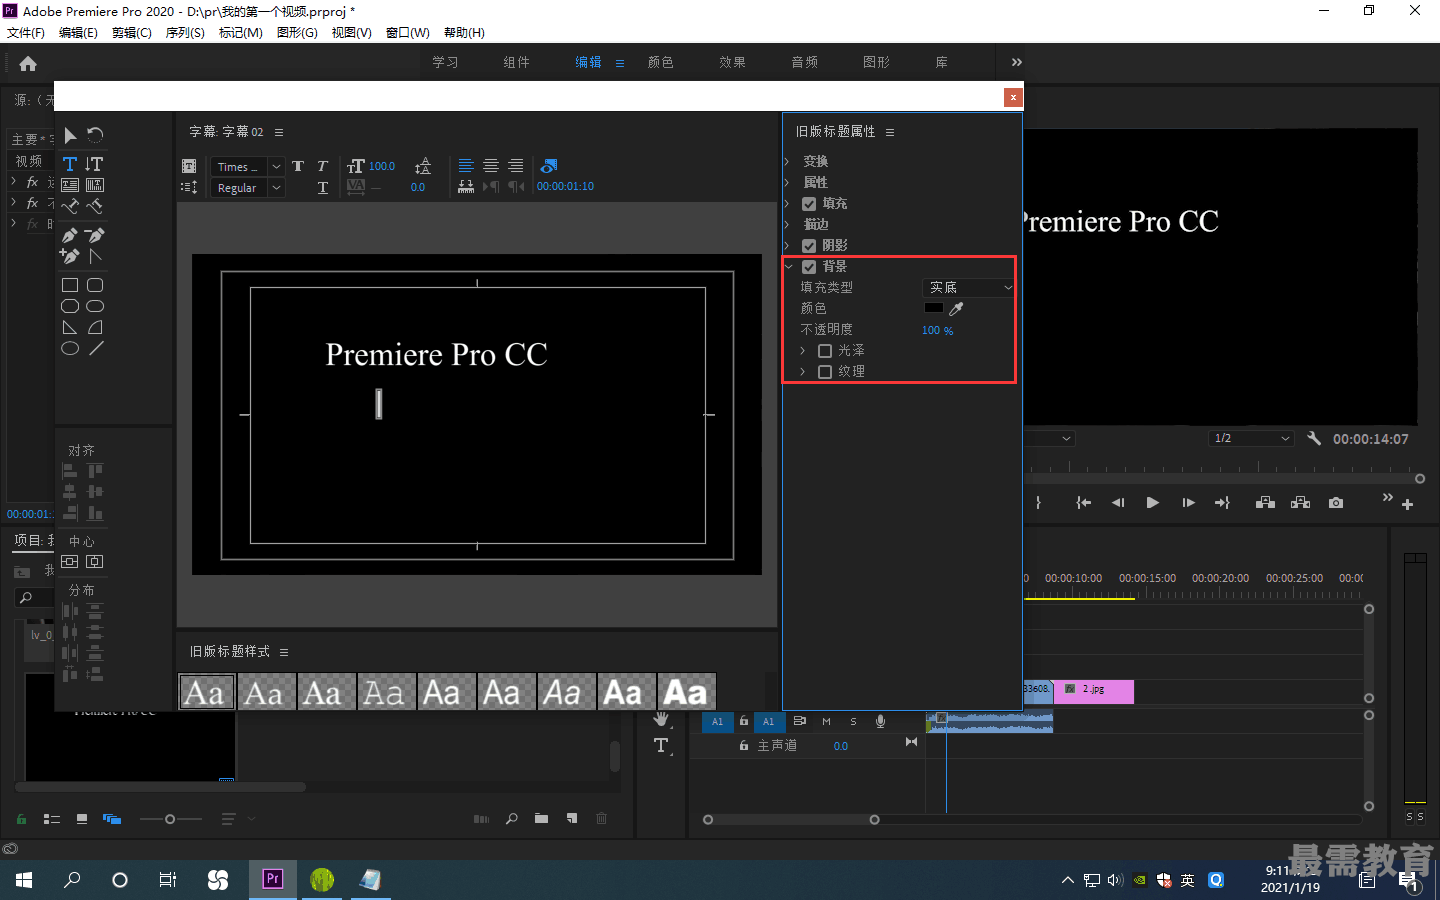Image resolution: width=1440 pixels, height=900 pixels.
Task: Switch to the 效果 workspace tab
Action: click(x=732, y=62)
